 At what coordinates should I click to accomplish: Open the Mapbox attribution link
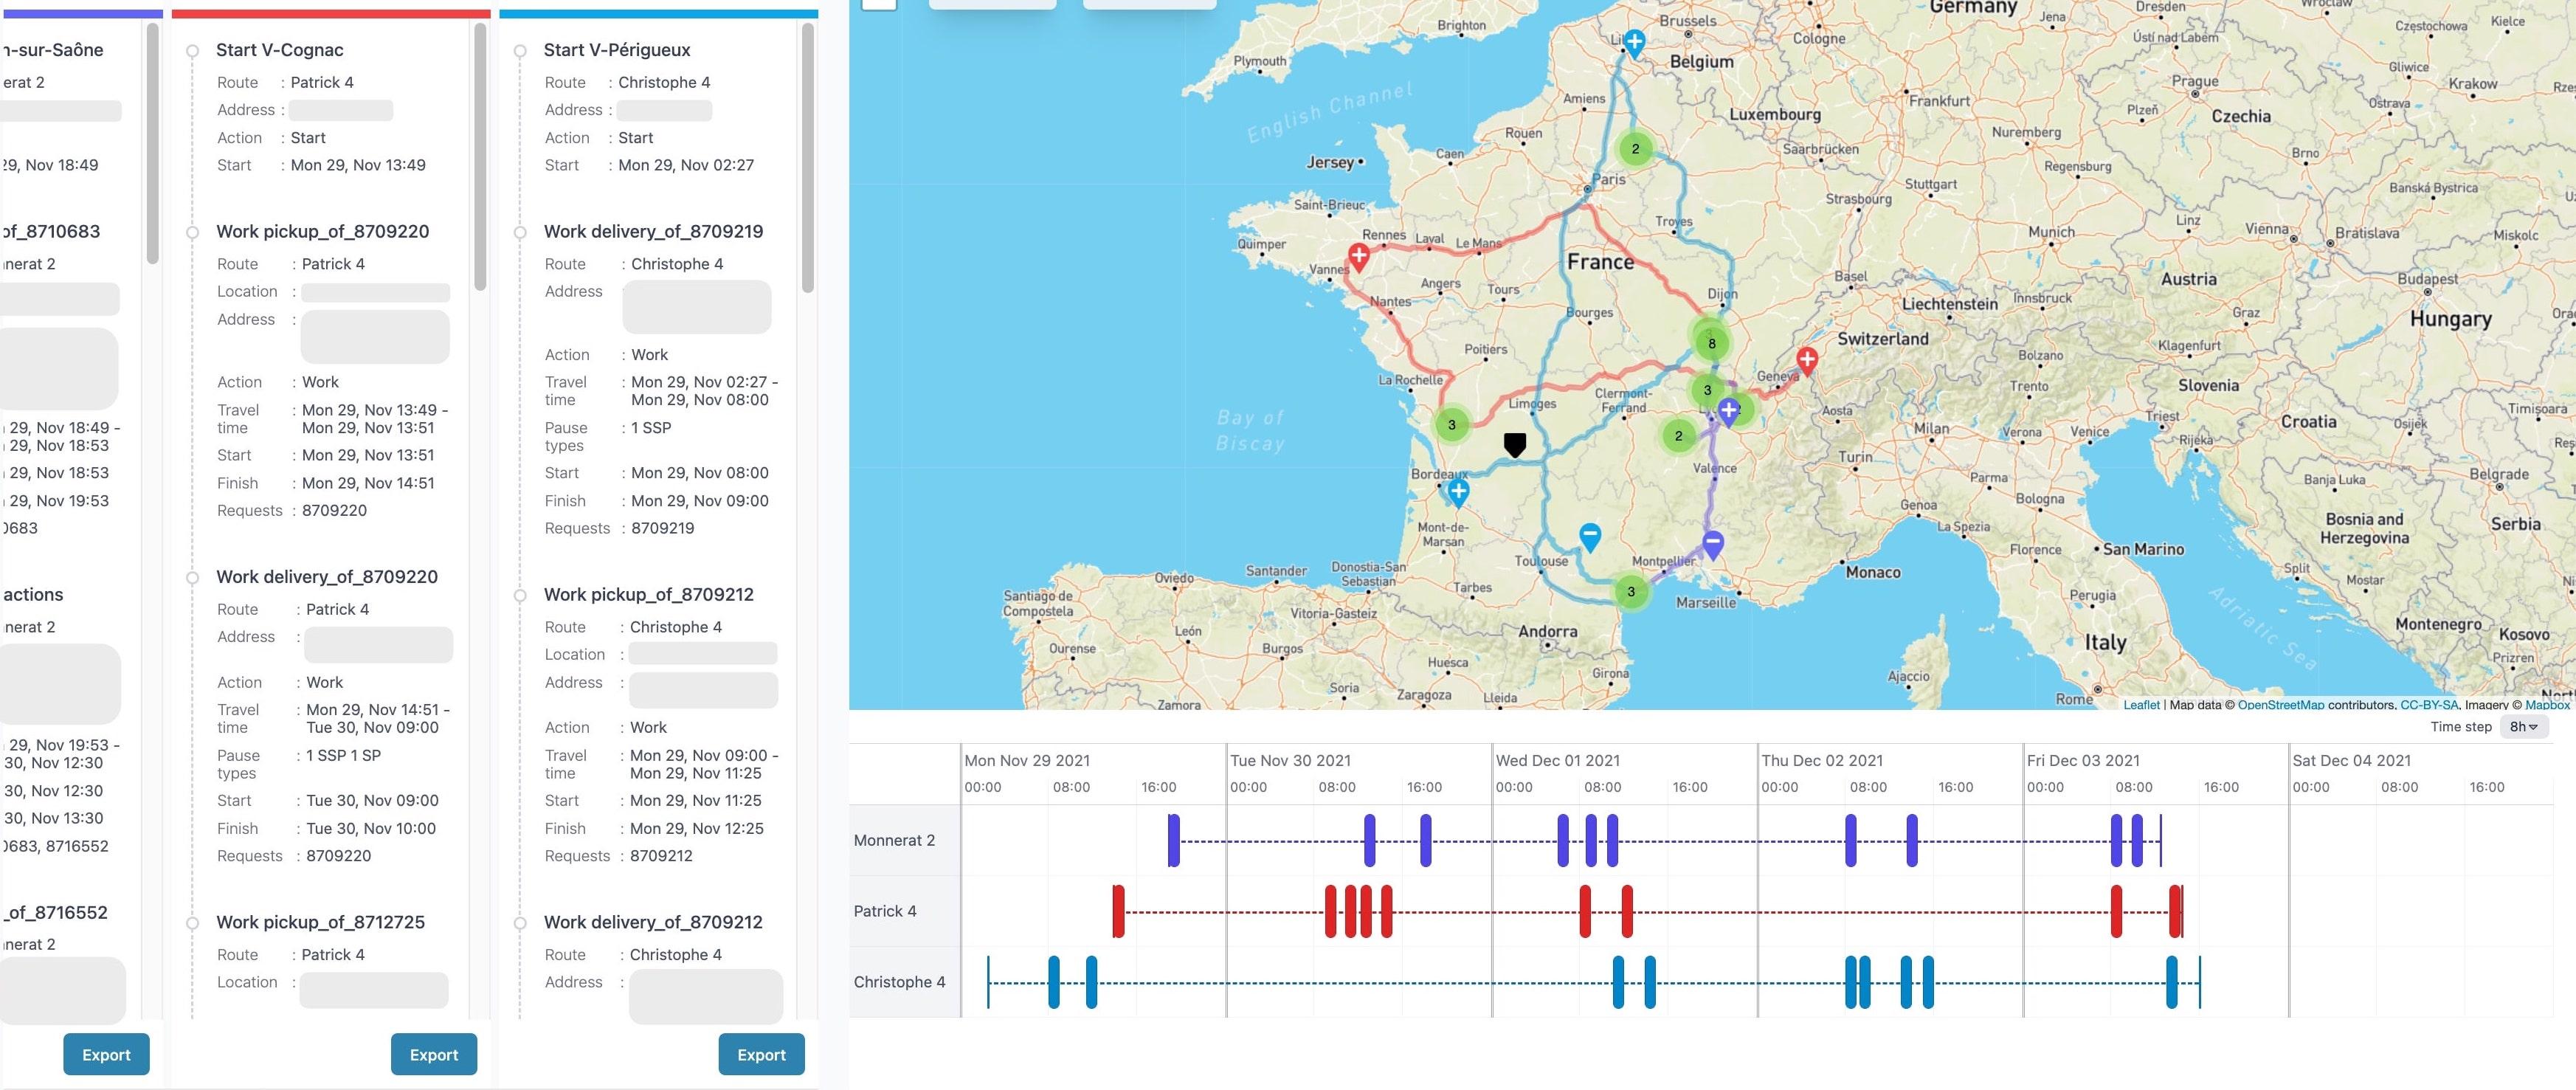click(x=2547, y=704)
